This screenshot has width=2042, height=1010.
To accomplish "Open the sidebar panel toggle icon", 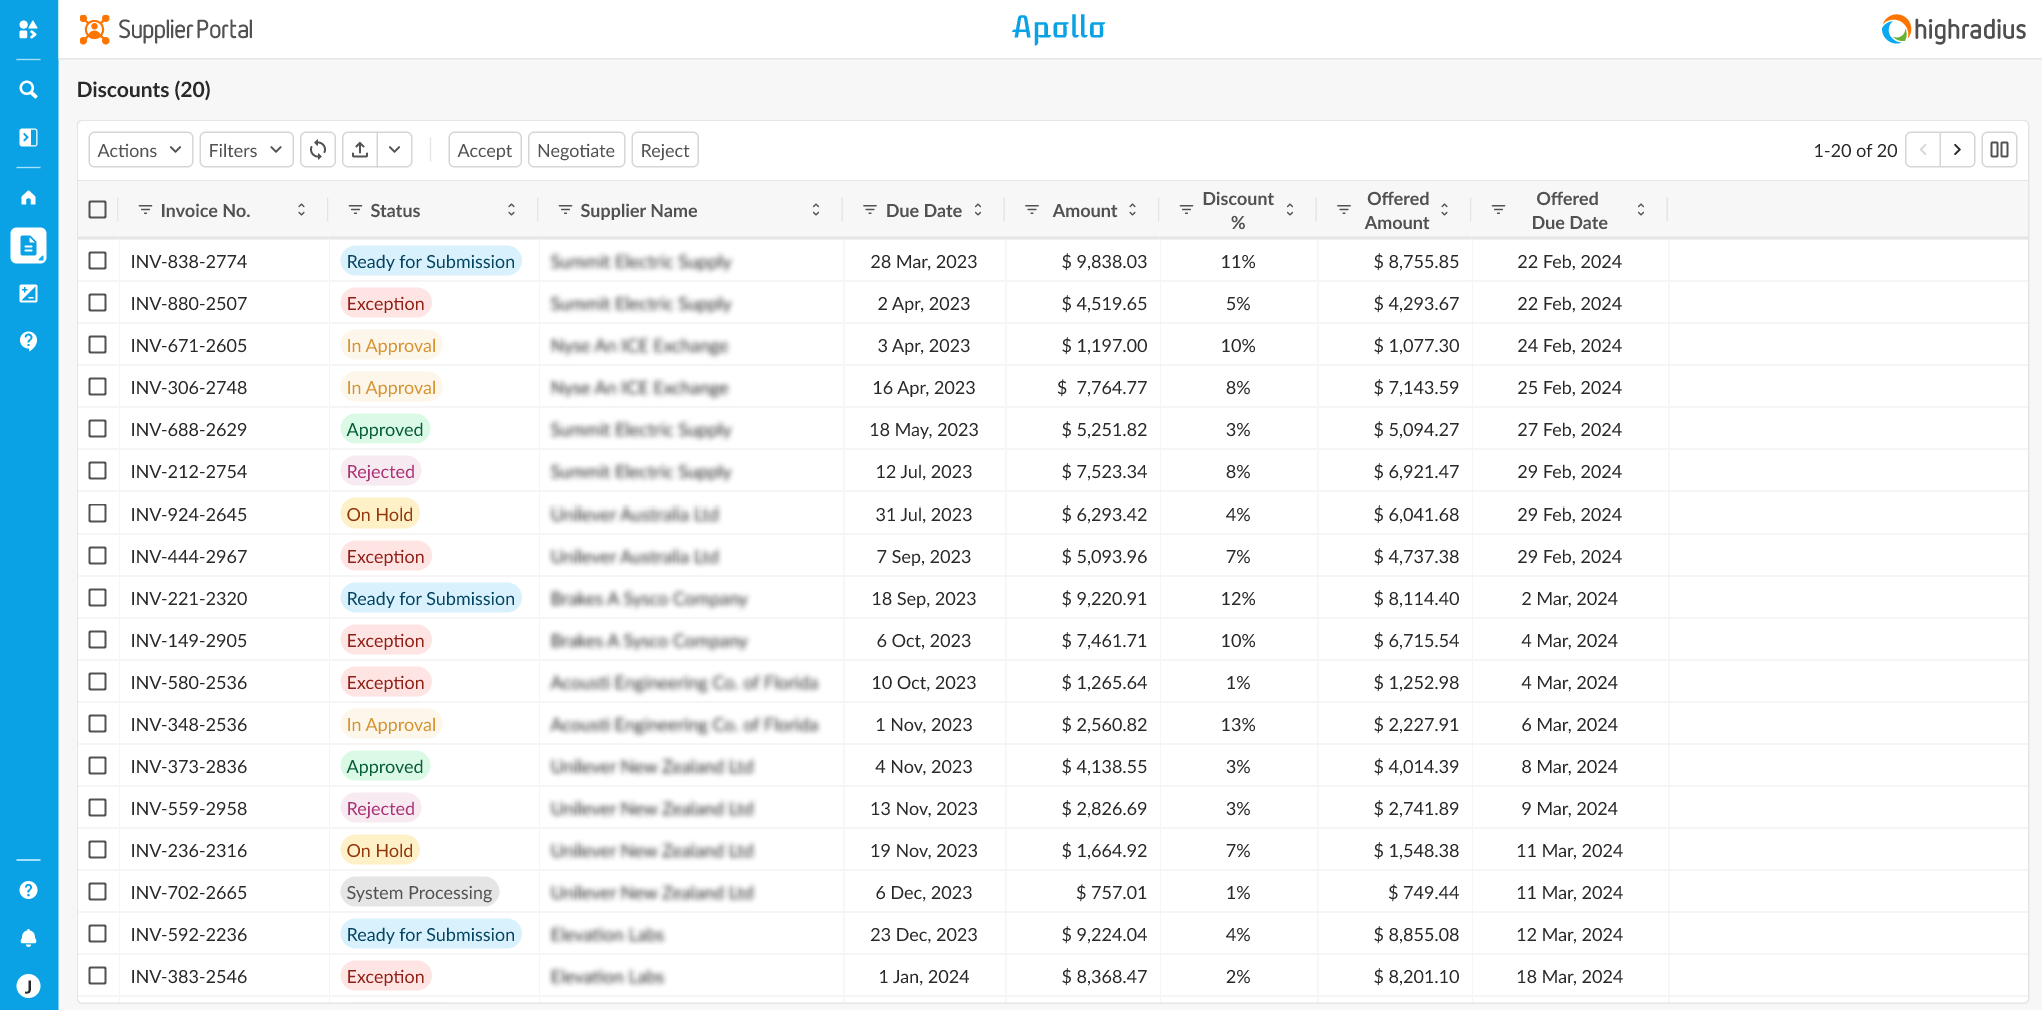I will click(28, 137).
